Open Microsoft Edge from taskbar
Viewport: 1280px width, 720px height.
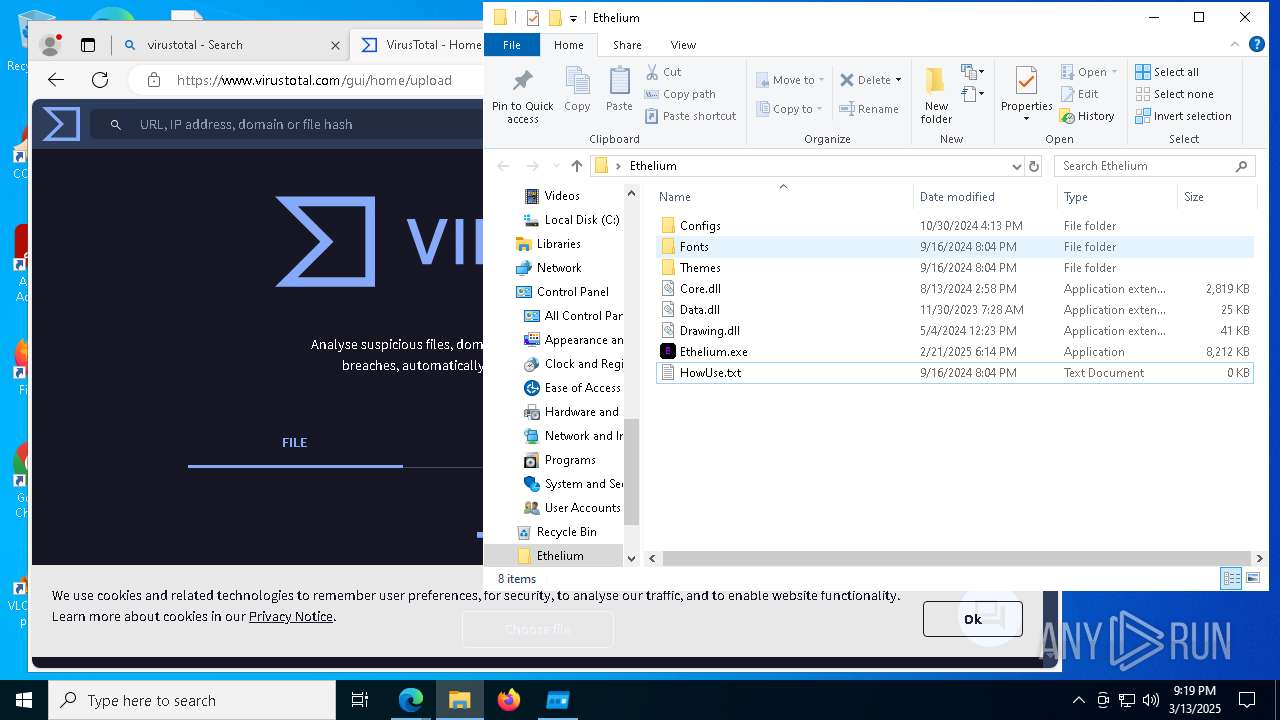pyautogui.click(x=411, y=700)
